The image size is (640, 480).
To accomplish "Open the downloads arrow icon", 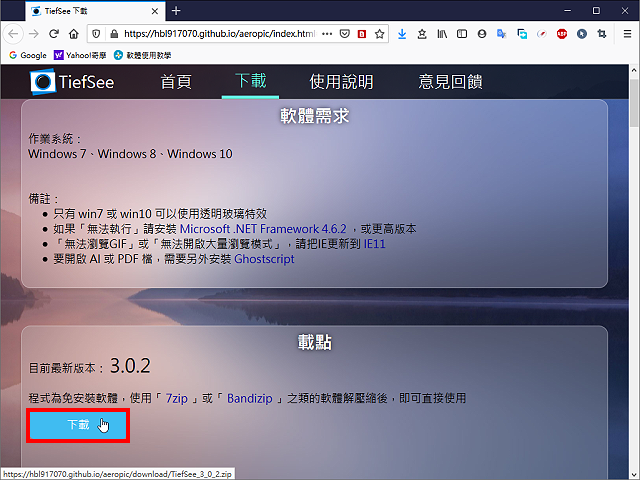I will [402, 34].
